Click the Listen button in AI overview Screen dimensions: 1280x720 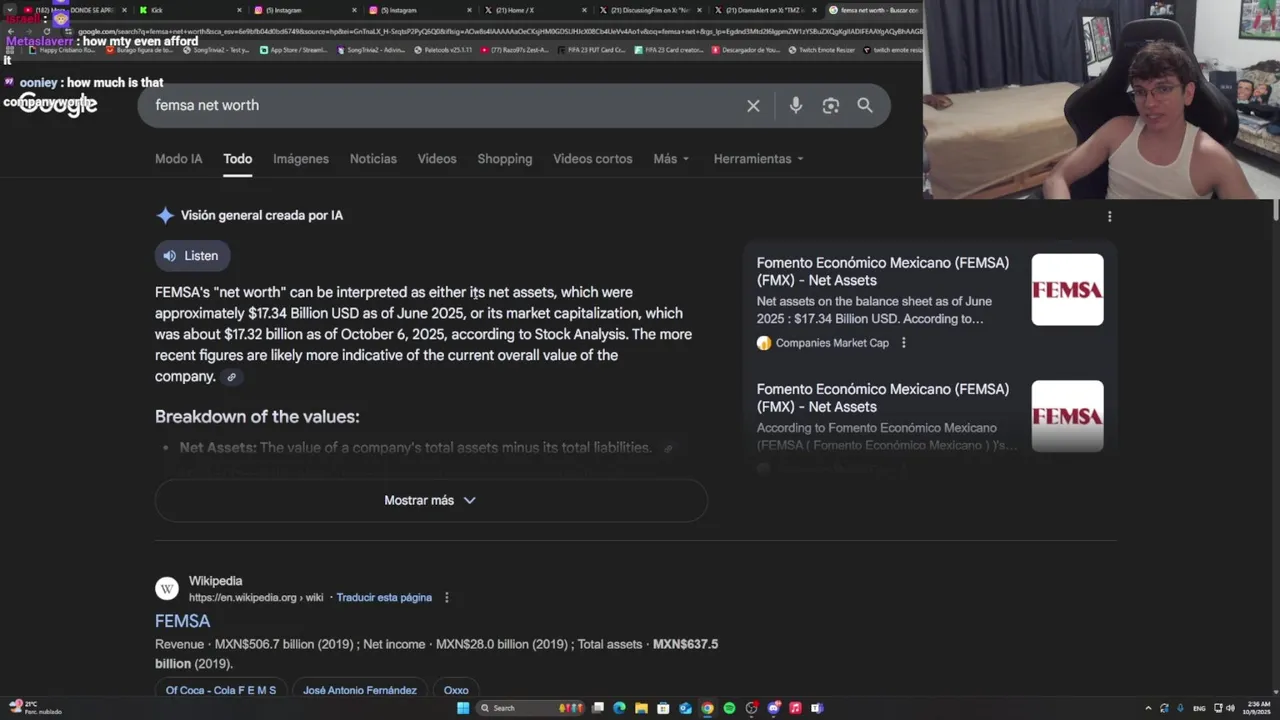point(192,256)
